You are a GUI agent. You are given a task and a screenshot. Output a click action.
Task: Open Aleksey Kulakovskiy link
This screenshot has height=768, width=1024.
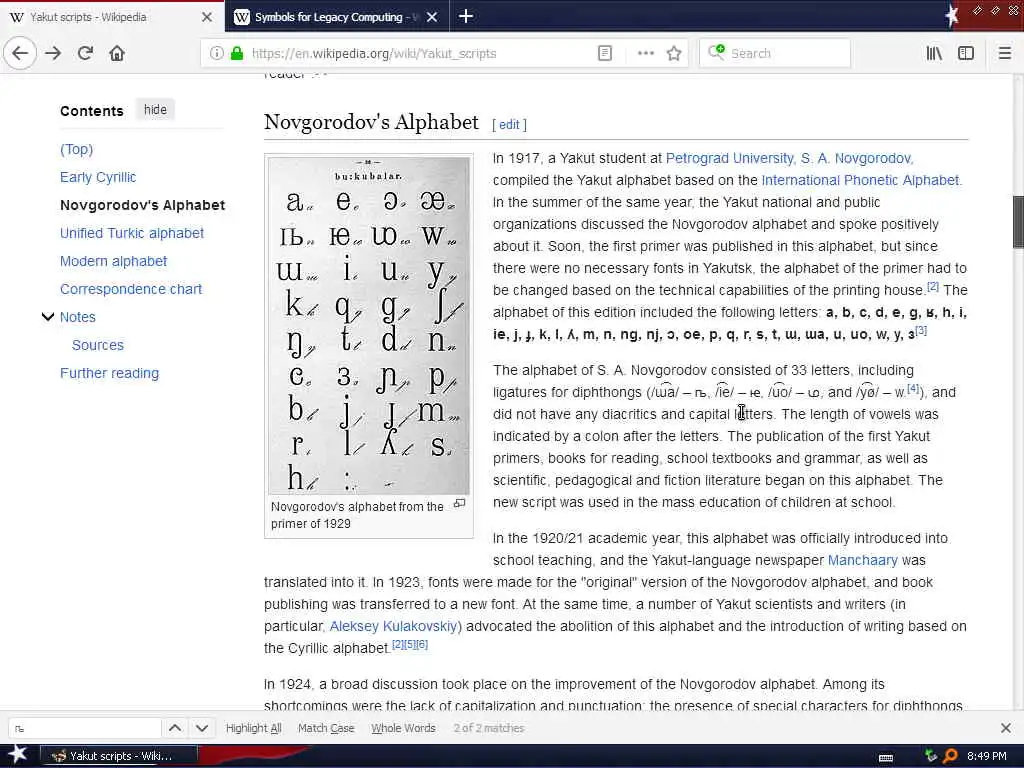click(x=393, y=626)
